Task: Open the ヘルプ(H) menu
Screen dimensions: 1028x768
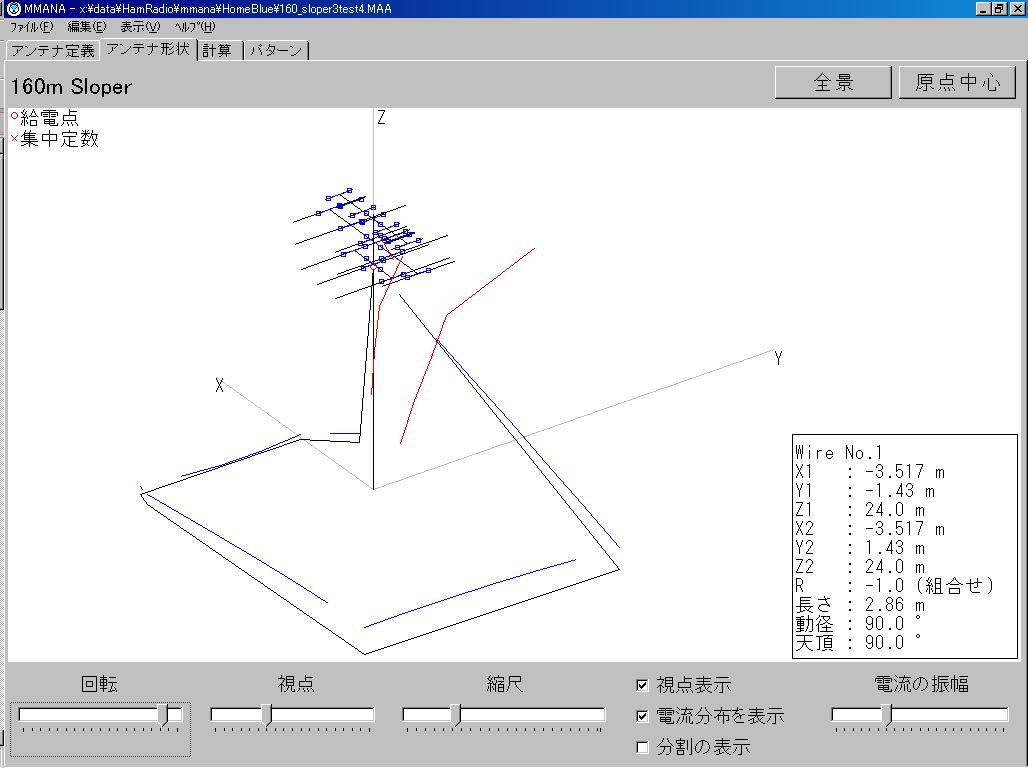Action: pos(194,27)
